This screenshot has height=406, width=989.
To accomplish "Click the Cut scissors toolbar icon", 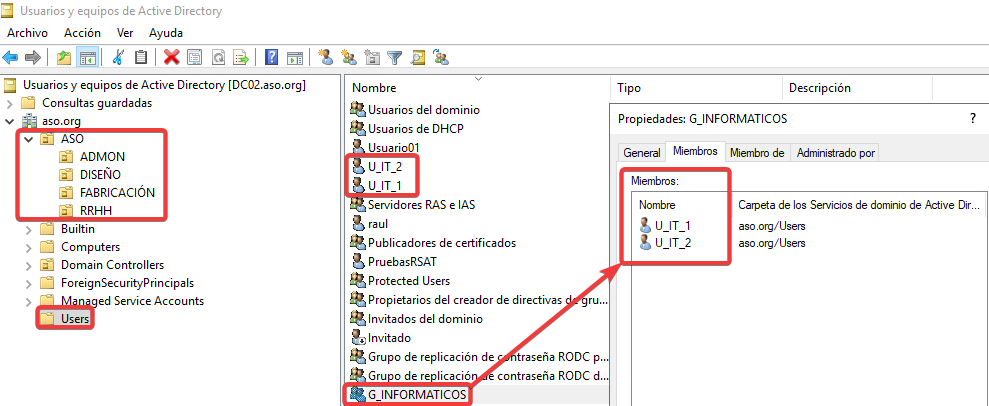I will pos(119,57).
